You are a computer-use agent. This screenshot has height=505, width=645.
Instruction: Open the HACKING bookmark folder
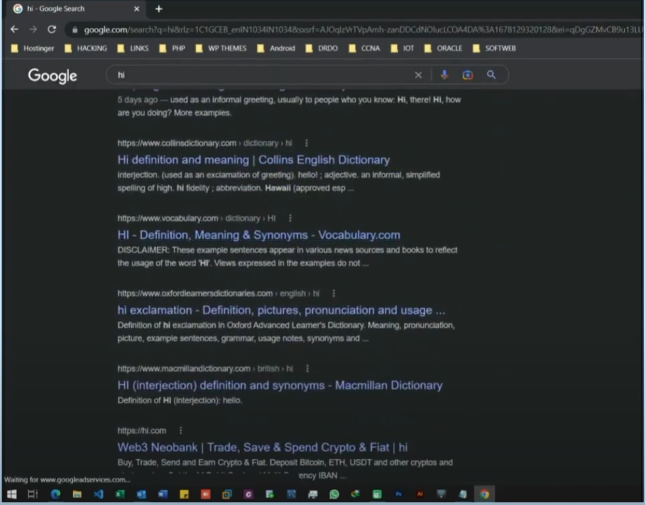click(x=86, y=49)
